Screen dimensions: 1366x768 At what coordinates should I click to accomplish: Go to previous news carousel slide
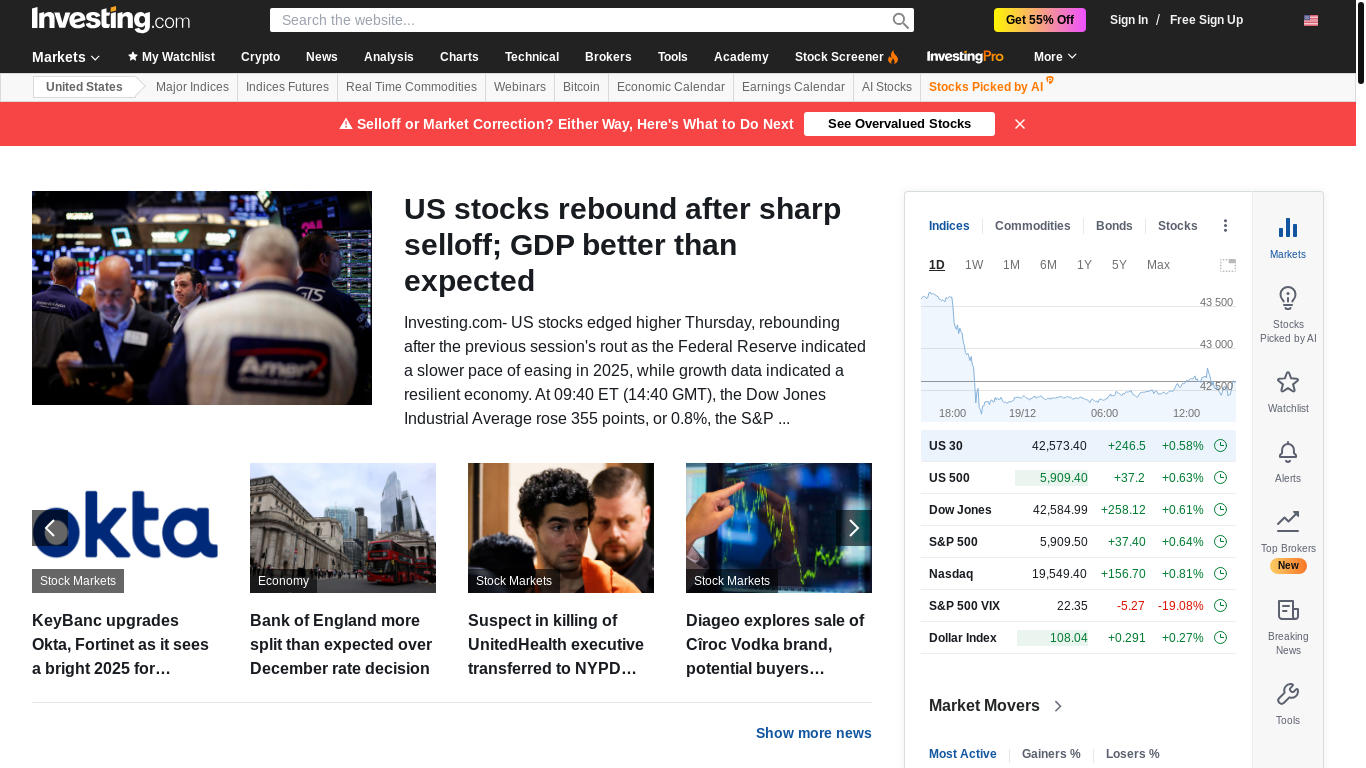tap(50, 528)
